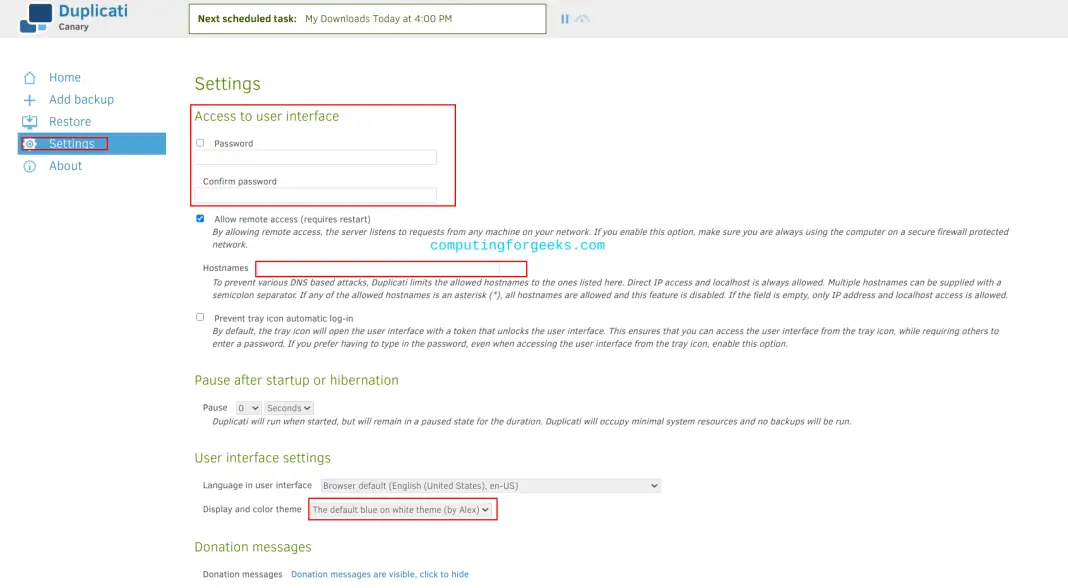Open the Seconds time unit dropdown
The height and width of the screenshot is (588, 1068).
coord(289,408)
